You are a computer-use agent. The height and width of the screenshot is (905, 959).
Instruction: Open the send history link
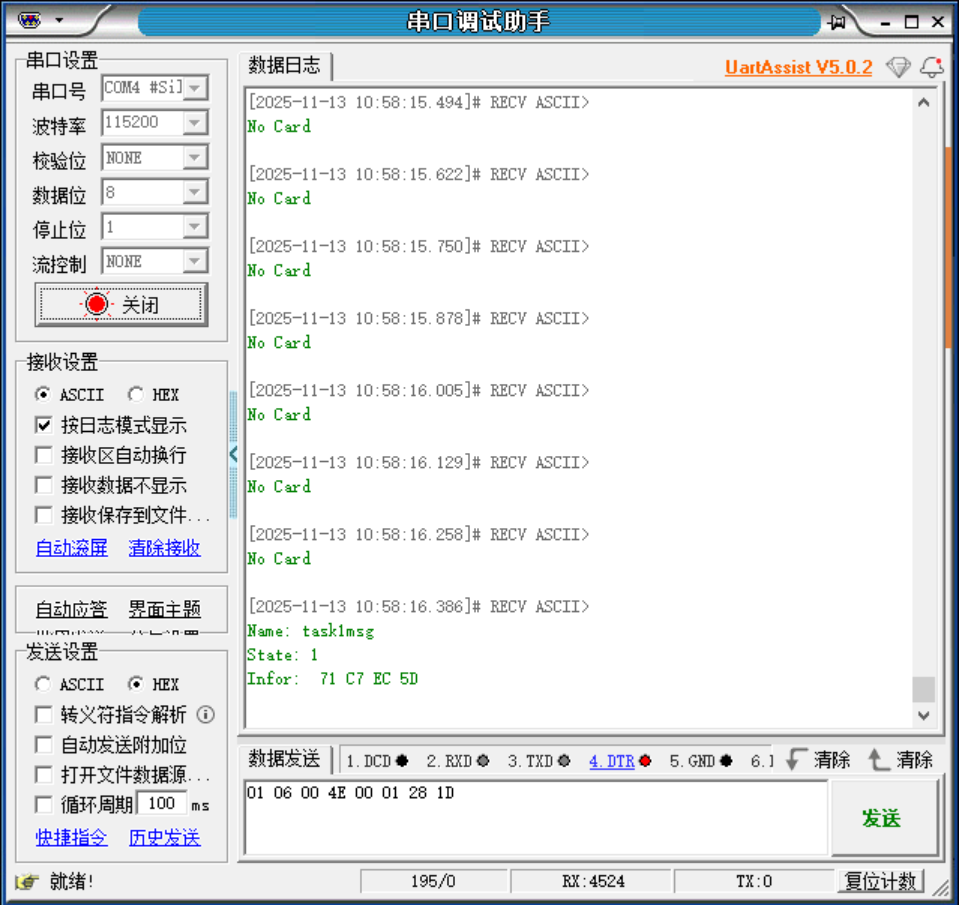(x=165, y=837)
